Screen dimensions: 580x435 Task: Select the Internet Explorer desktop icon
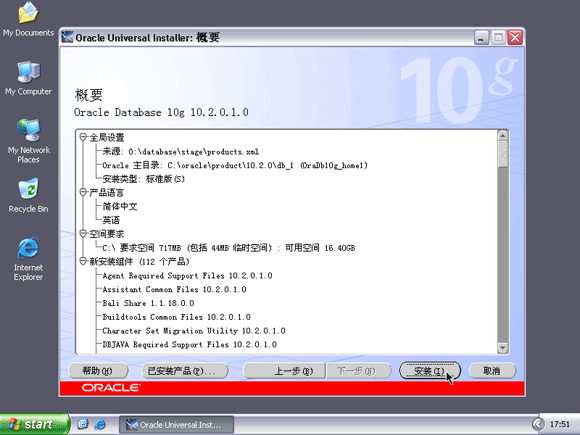[28, 259]
